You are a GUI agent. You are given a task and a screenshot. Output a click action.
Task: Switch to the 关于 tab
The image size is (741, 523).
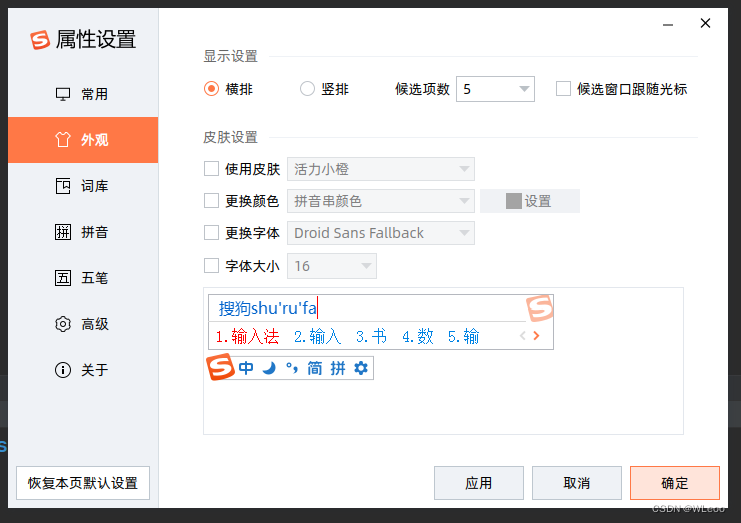coord(83,369)
